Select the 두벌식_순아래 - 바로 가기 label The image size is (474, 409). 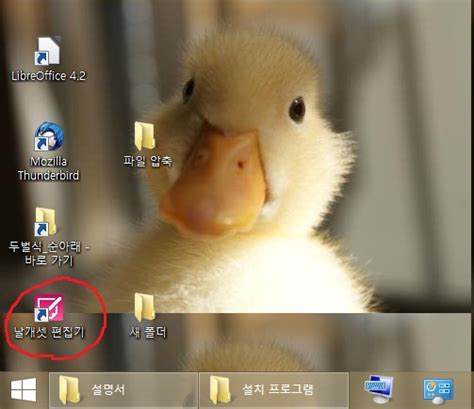(x=49, y=254)
